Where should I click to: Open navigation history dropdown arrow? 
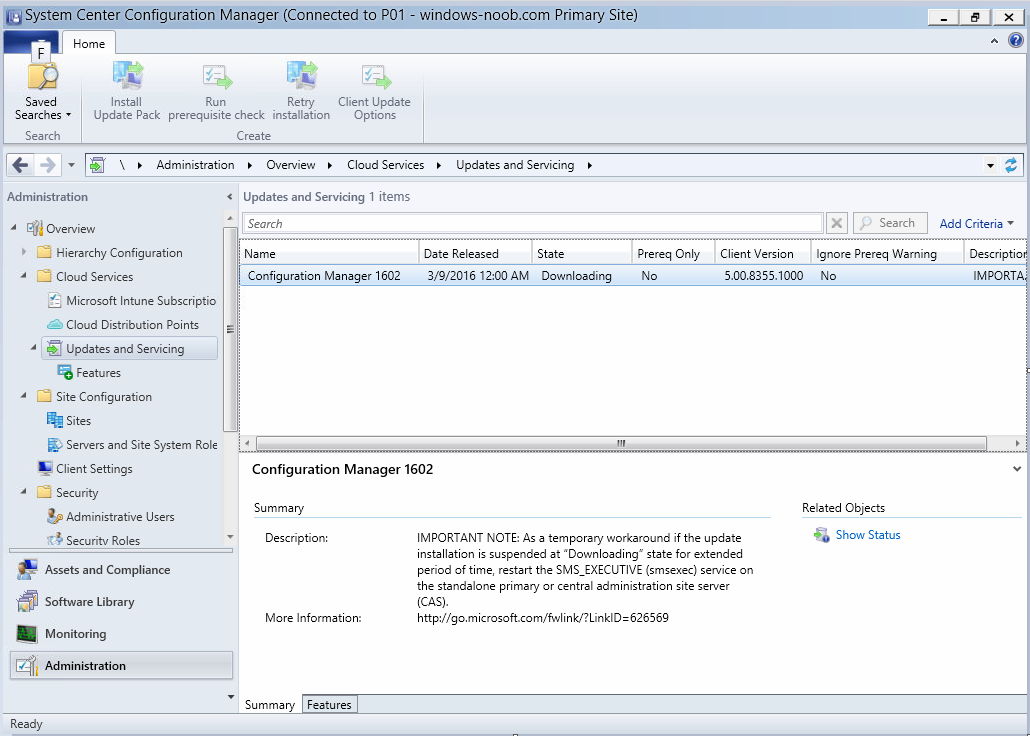coord(72,165)
